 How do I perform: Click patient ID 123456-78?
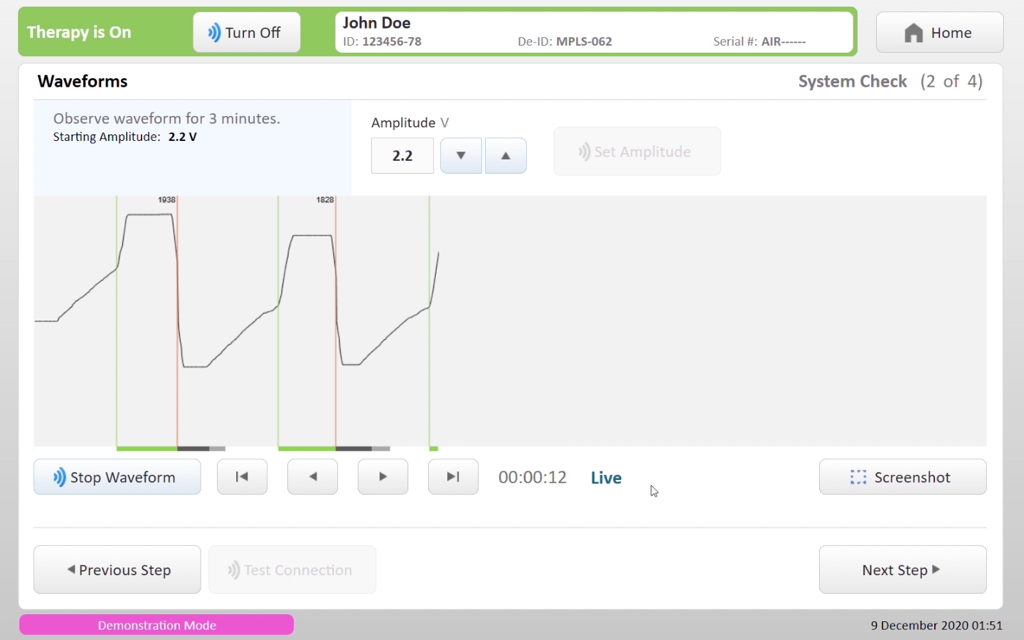tap(382, 42)
